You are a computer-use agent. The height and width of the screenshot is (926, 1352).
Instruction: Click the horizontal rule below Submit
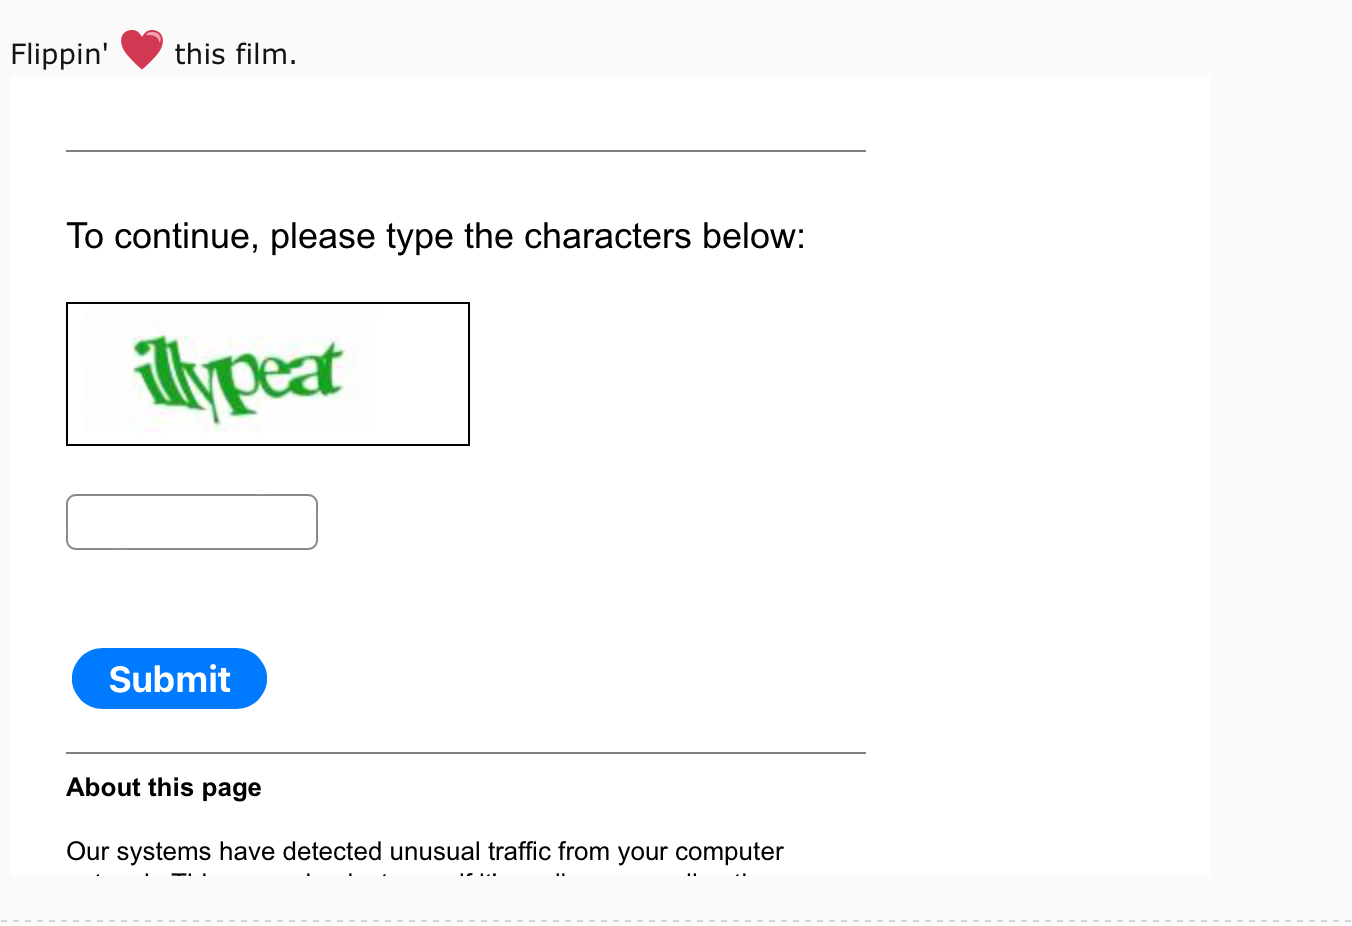pyautogui.click(x=466, y=753)
